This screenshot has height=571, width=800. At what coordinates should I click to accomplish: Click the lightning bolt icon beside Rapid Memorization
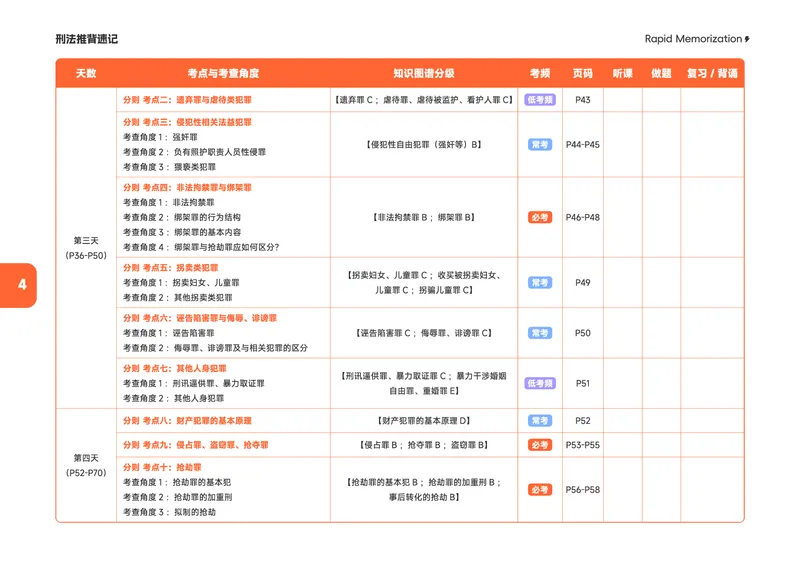(747, 39)
